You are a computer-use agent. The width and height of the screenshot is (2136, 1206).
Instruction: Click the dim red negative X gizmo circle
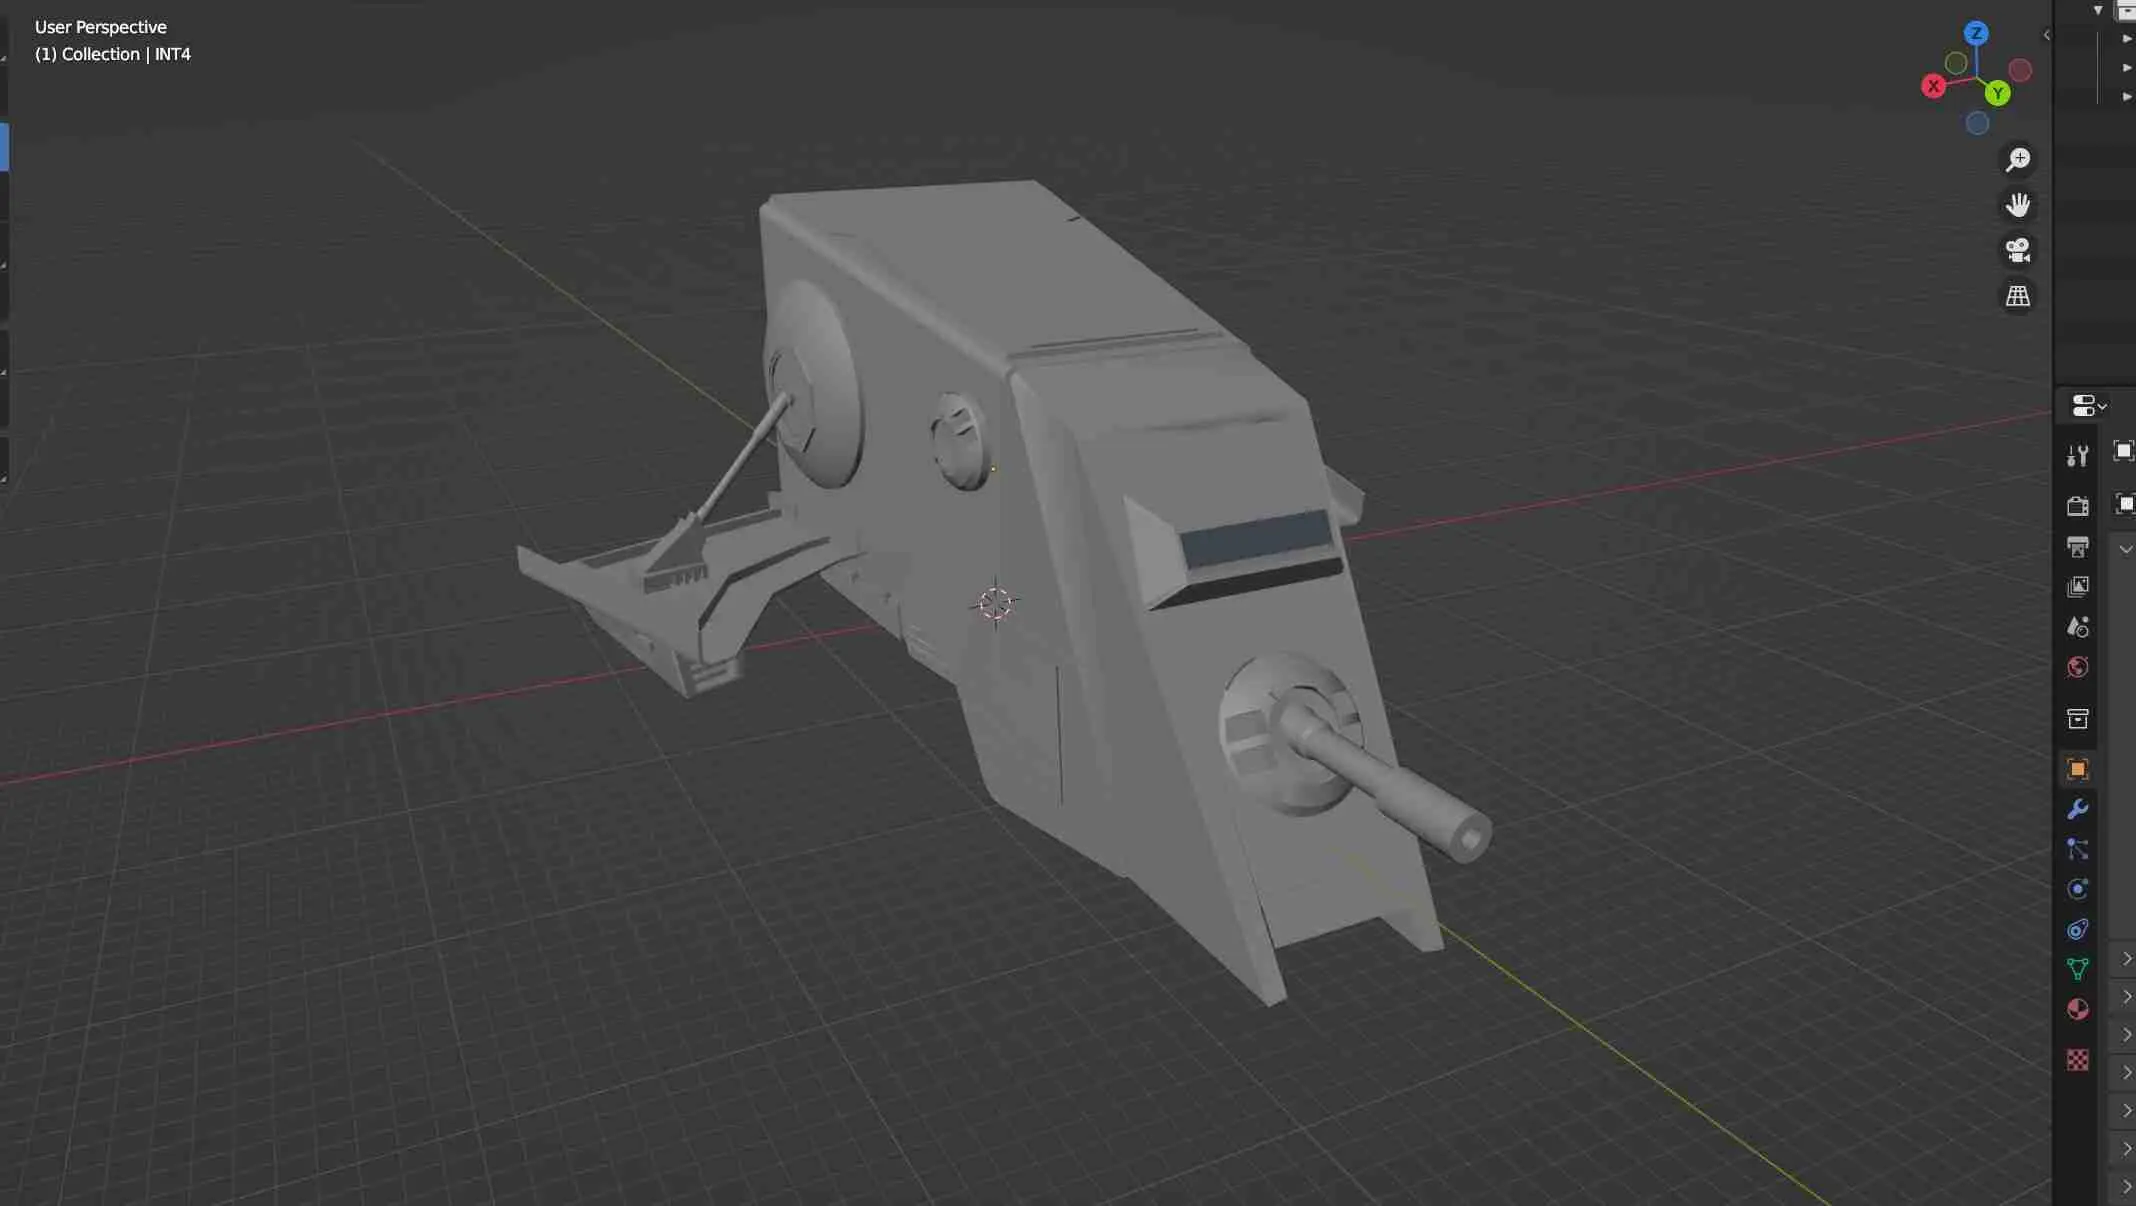pyautogui.click(x=2020, y=70)
